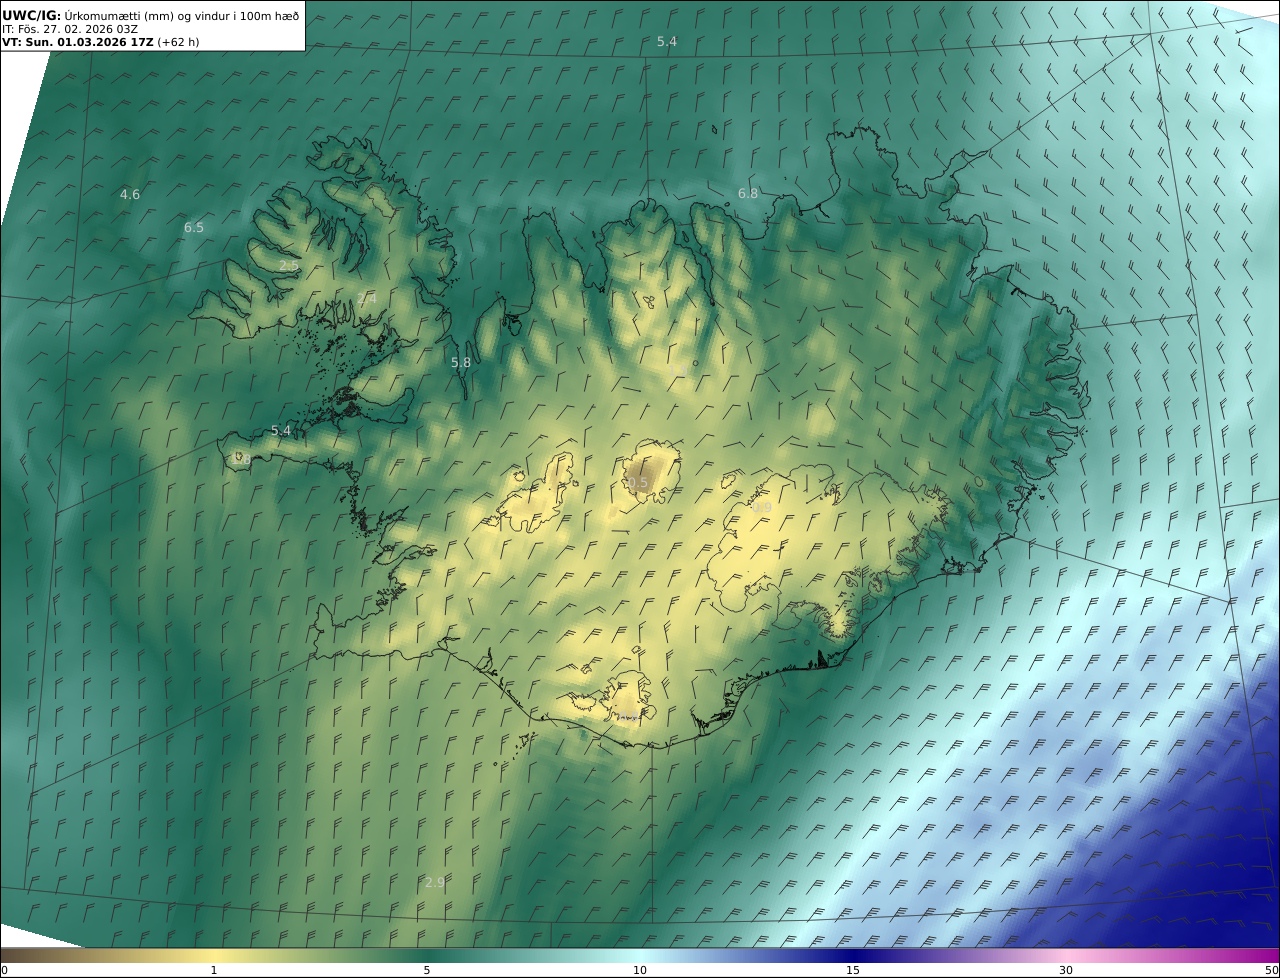Screen dimensions: 1280x978
Task: Click the "0" tick on the color scale
Action: coord(5,970)
